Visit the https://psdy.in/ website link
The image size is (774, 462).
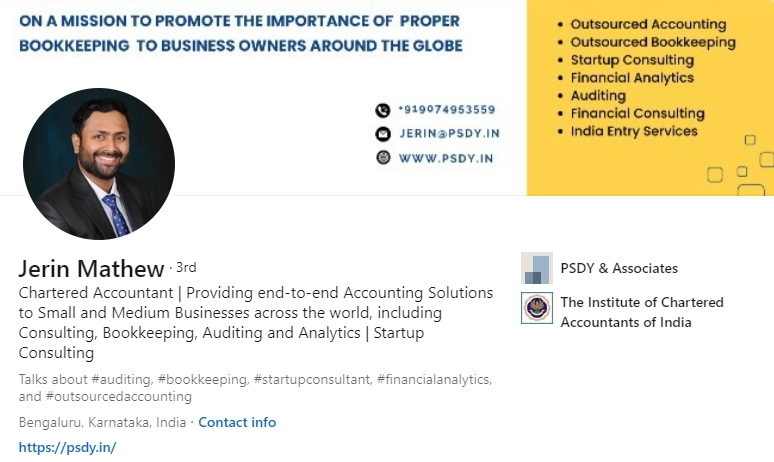tap(68, 447)
